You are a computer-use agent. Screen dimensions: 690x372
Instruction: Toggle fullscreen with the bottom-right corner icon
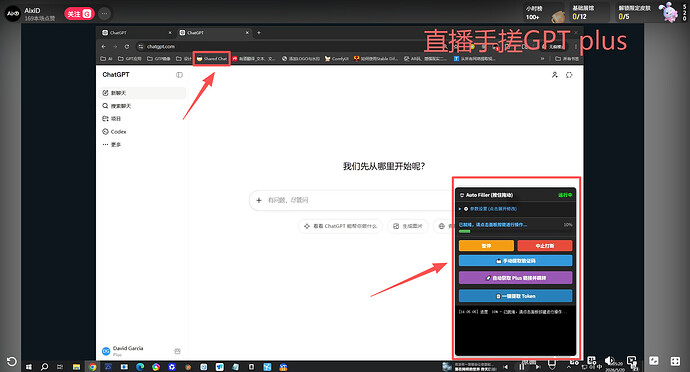(675, 361)
